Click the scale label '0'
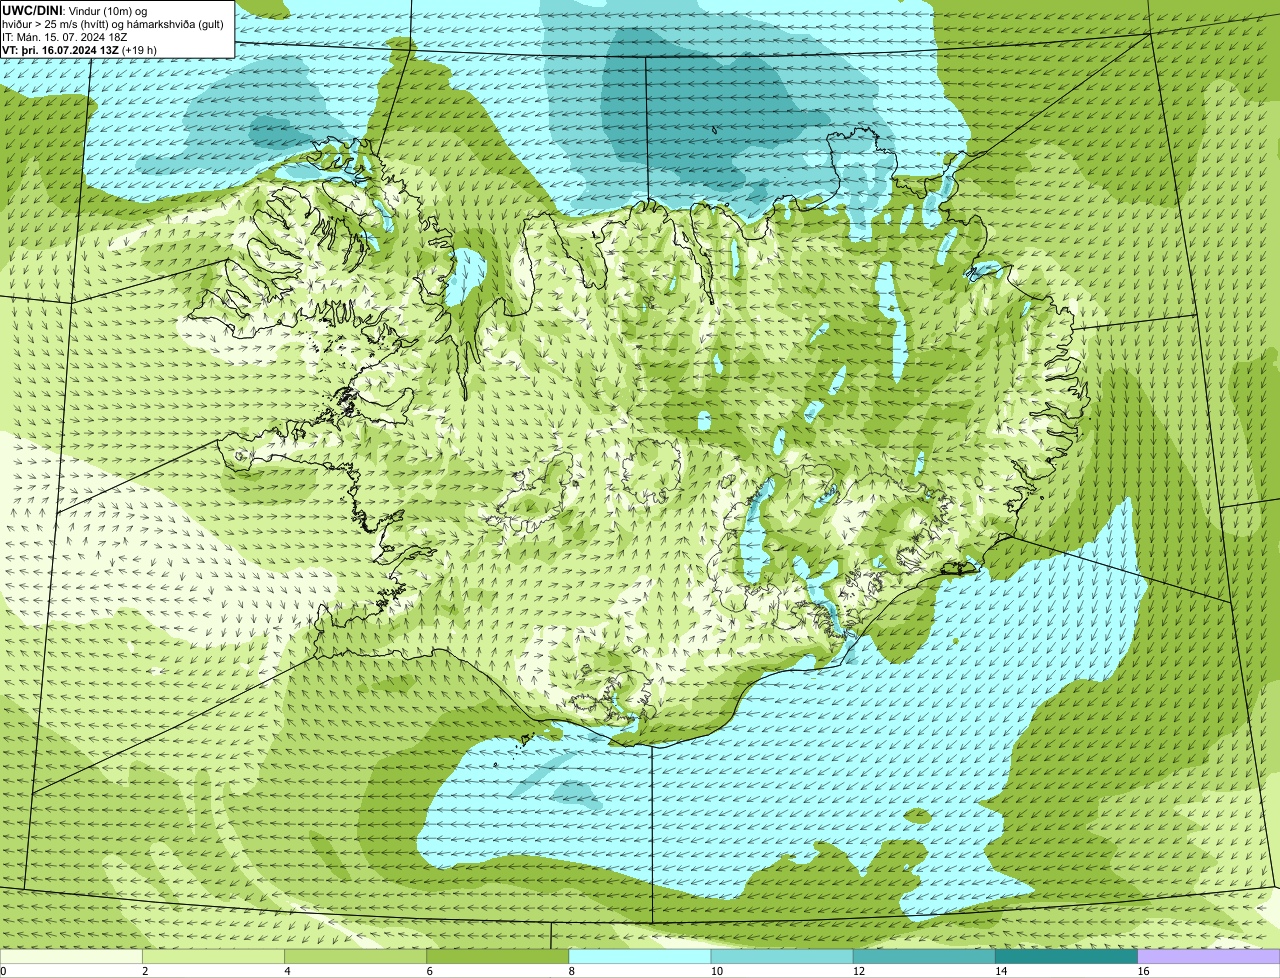Viewport: 1280px width, 978px height. [x=3, y=971]
